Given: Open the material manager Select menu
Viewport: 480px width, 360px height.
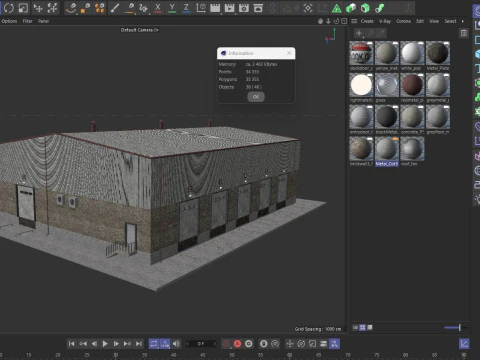Looking at the screenshot, I should (x=450, y=21).
